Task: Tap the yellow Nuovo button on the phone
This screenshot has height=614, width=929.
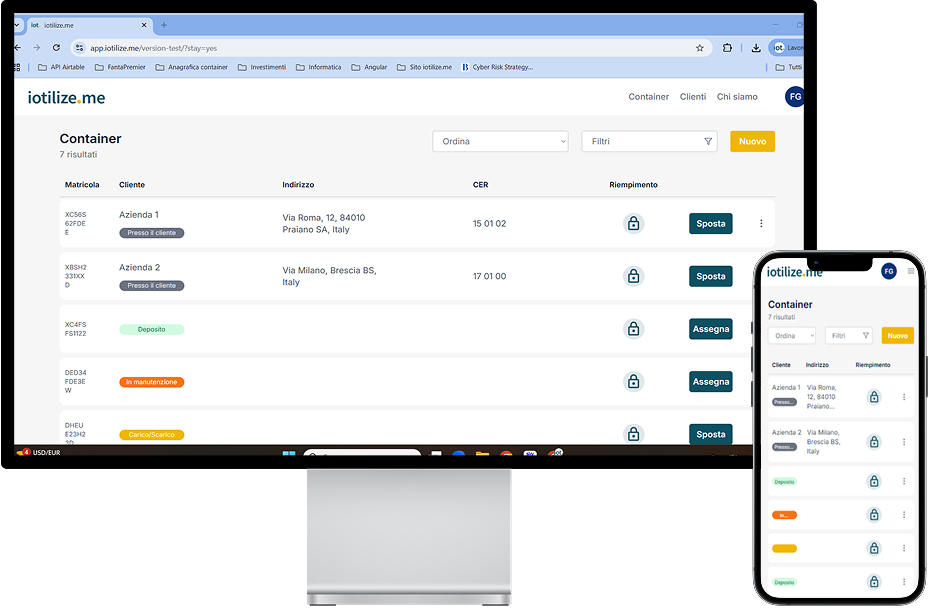Action: [898, 336]
